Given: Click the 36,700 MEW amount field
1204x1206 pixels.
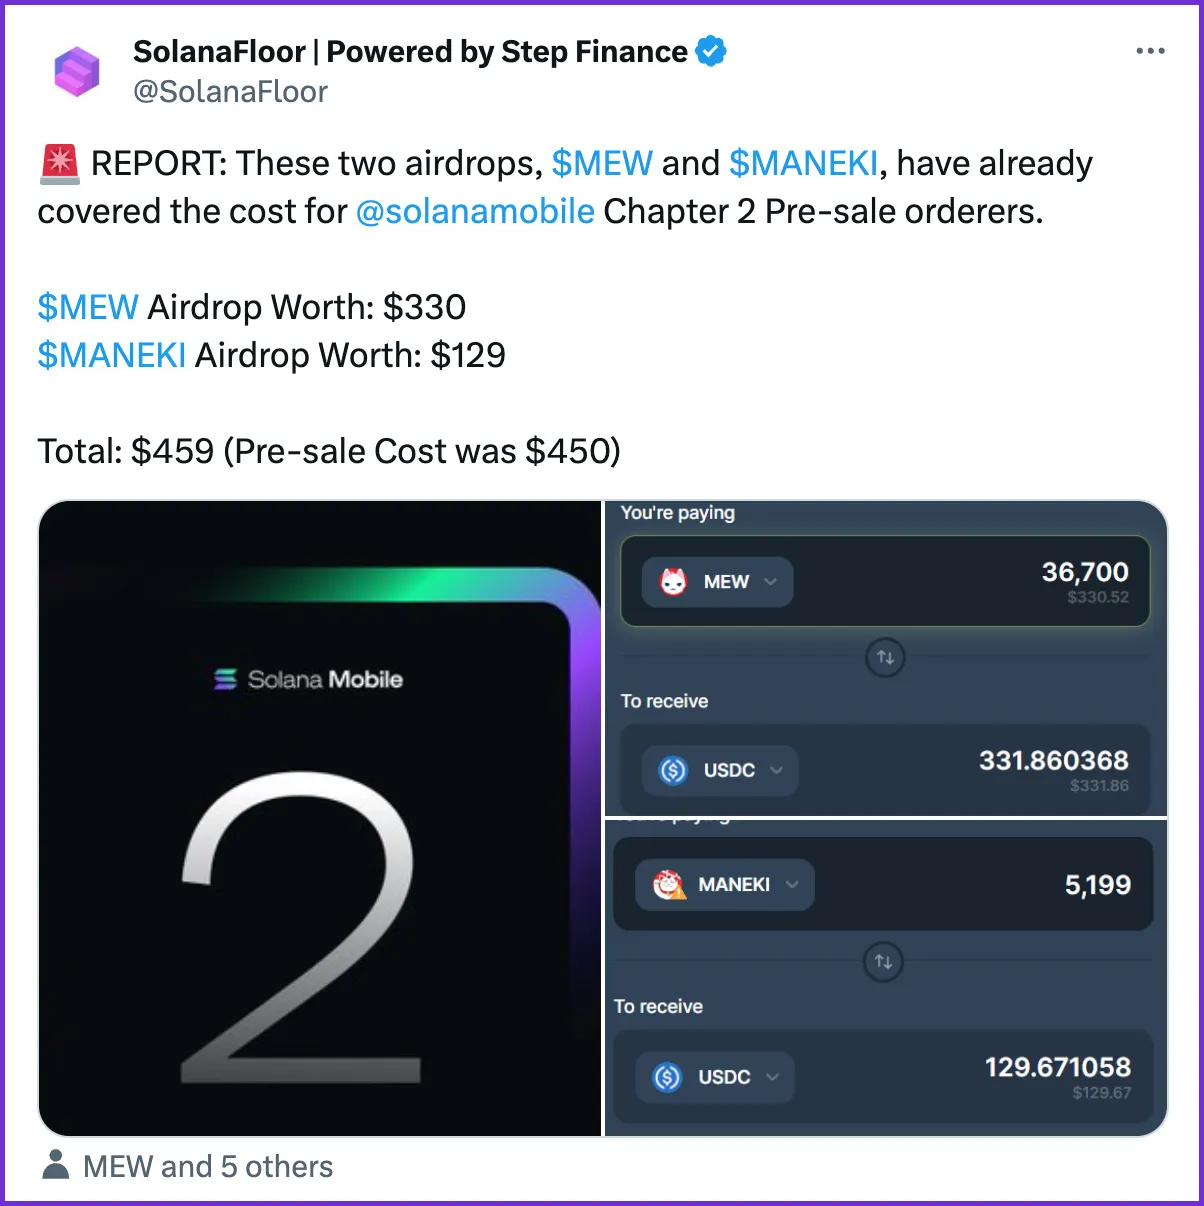Looking at the screenshot, I should point(885,582).
